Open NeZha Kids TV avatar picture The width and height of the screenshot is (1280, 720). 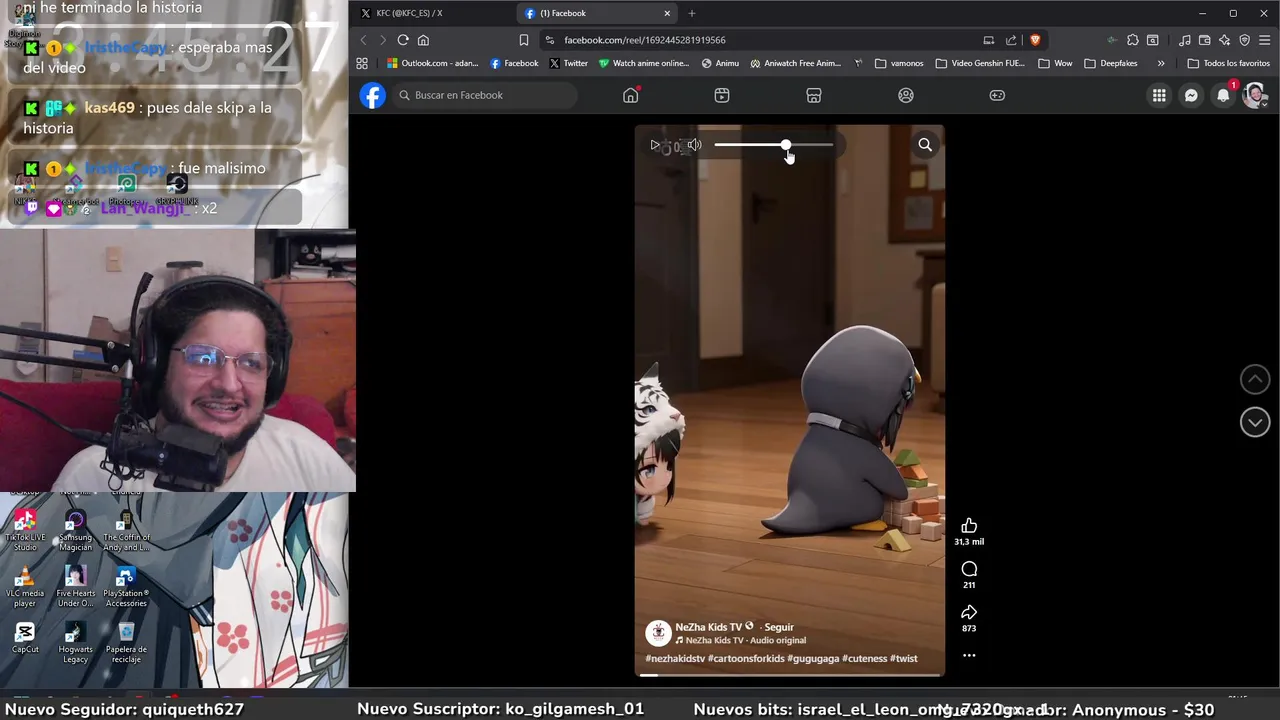(x=658, y=633)
